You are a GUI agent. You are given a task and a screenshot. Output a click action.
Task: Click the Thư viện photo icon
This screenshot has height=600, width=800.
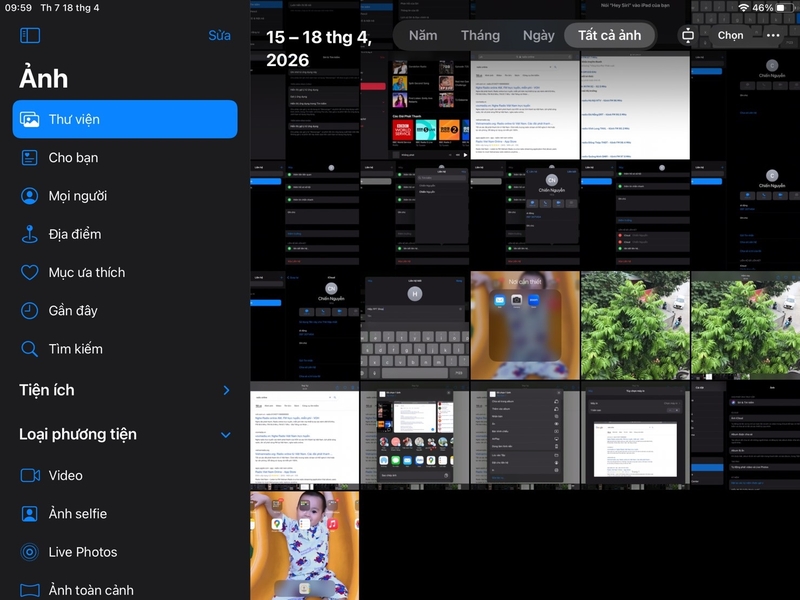point(30,119)
